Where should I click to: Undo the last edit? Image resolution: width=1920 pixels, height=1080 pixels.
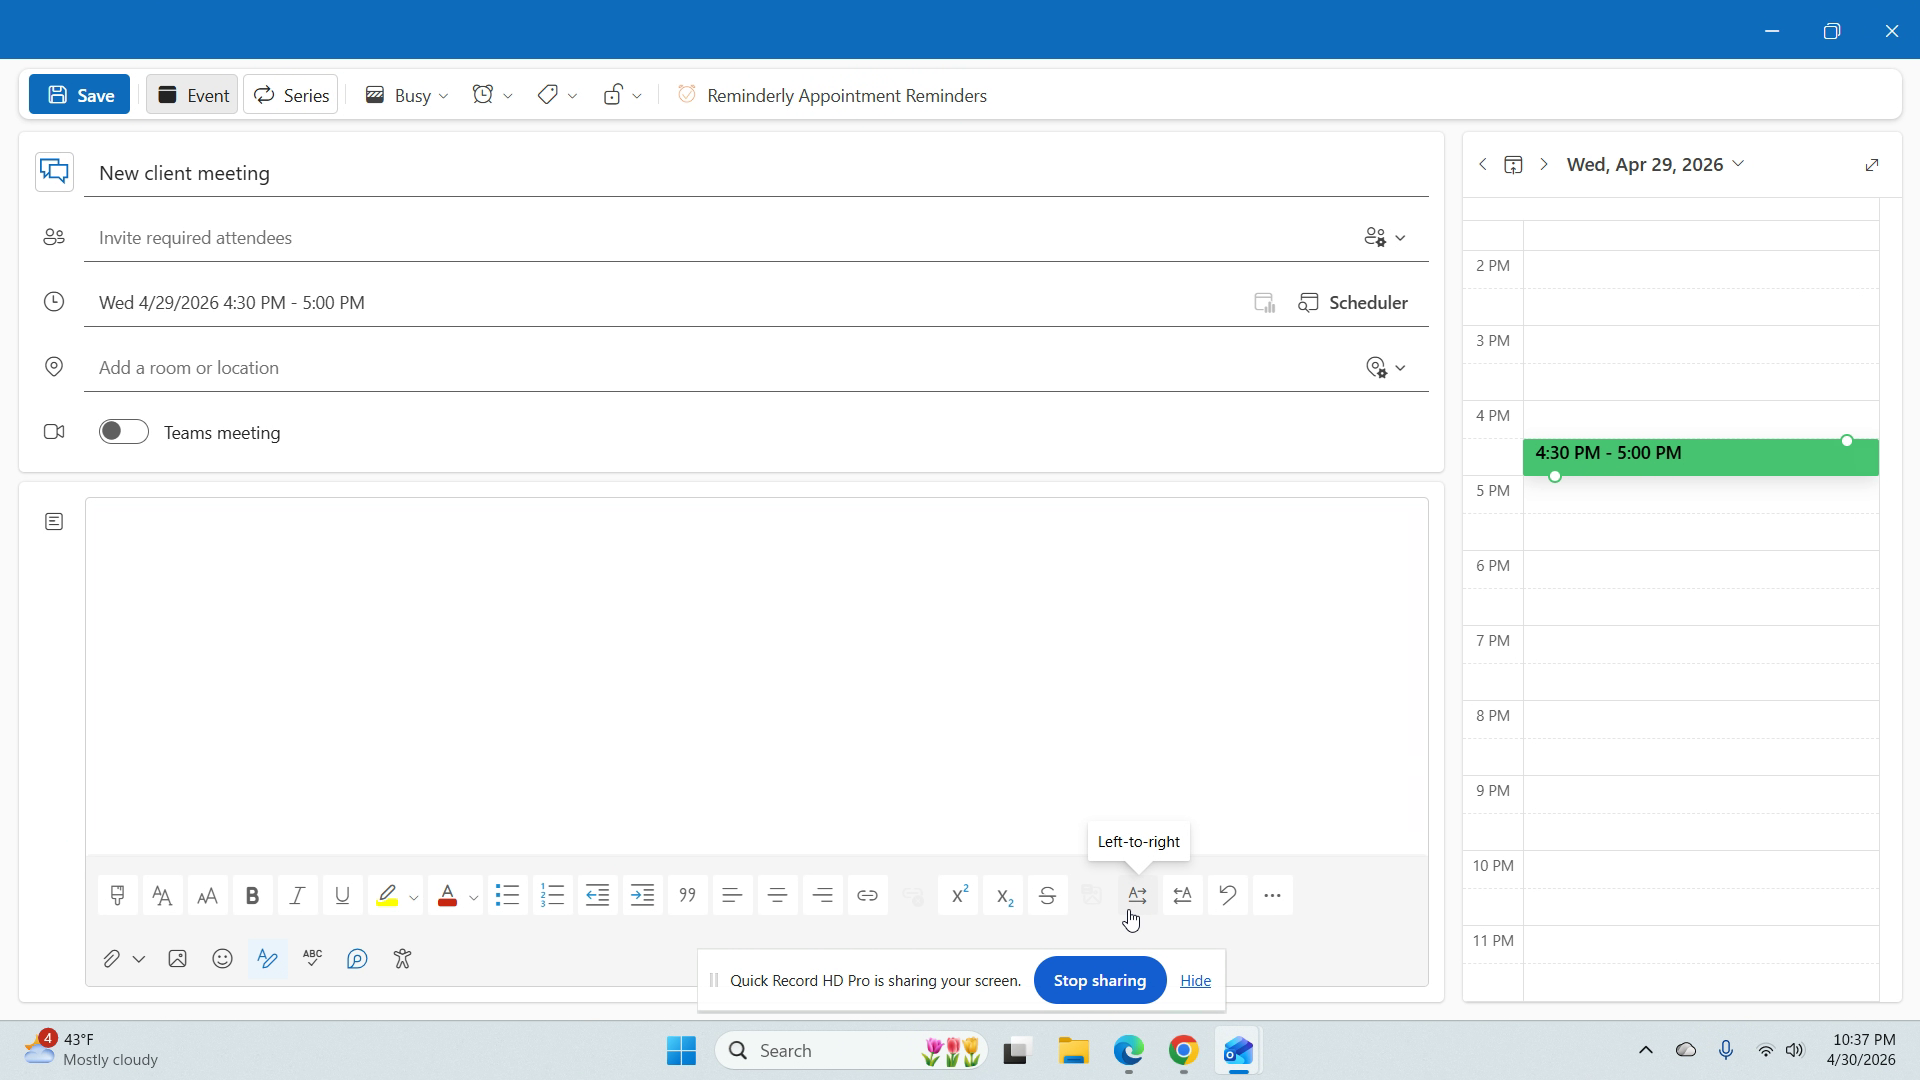coord(1228,896)
